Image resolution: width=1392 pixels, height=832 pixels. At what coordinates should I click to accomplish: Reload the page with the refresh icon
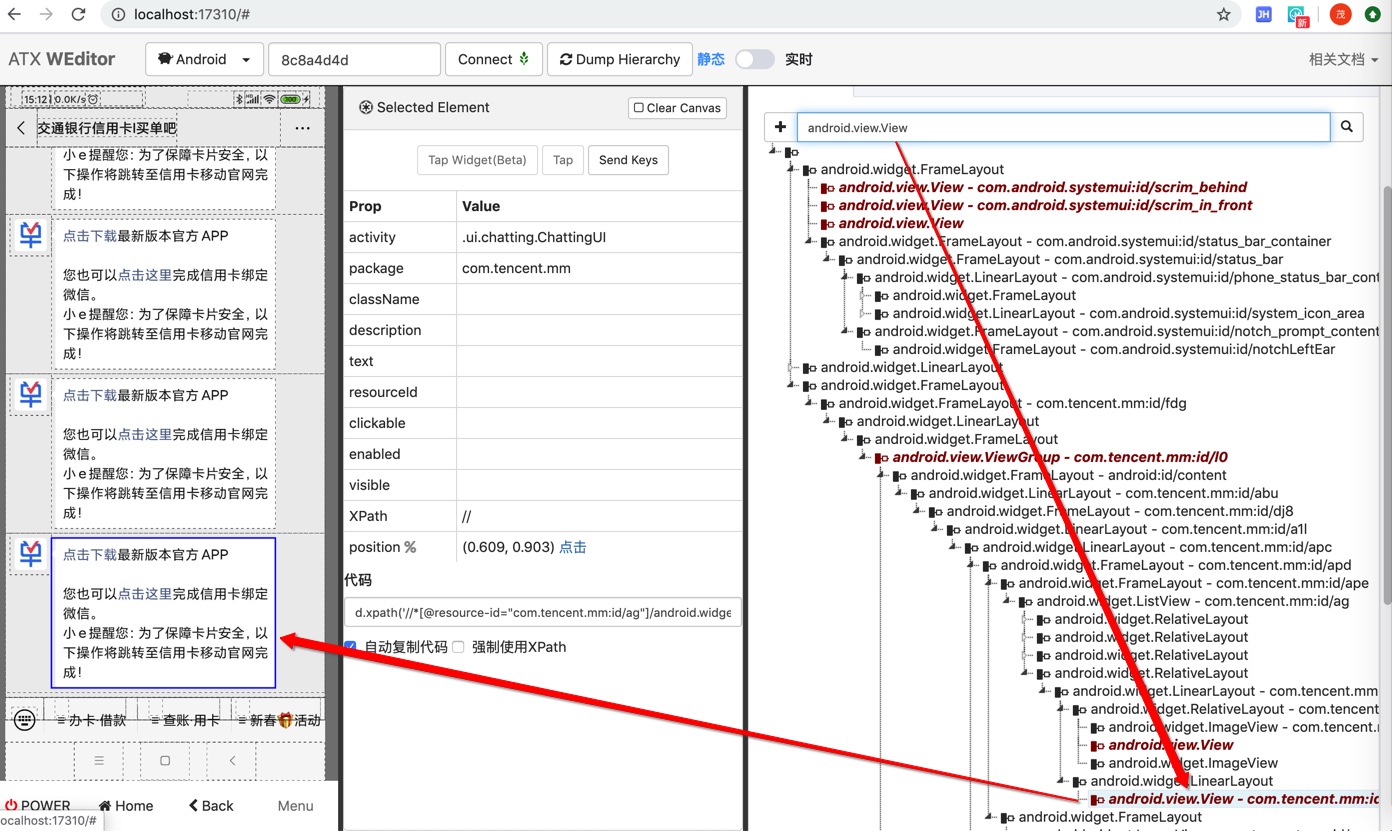[x=79, y=14]
